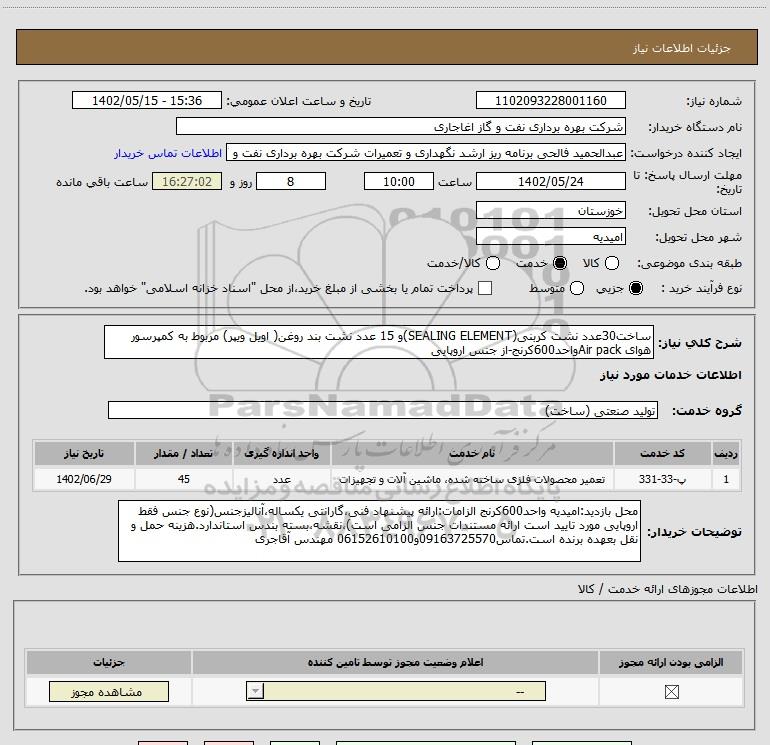Click the ساعت باقی مانده label

(x=102, y=182)
